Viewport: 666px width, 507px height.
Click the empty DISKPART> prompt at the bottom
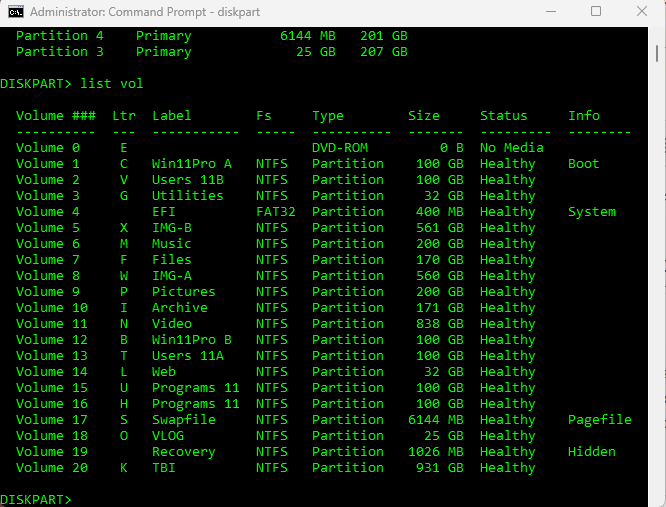coord(36,499)
